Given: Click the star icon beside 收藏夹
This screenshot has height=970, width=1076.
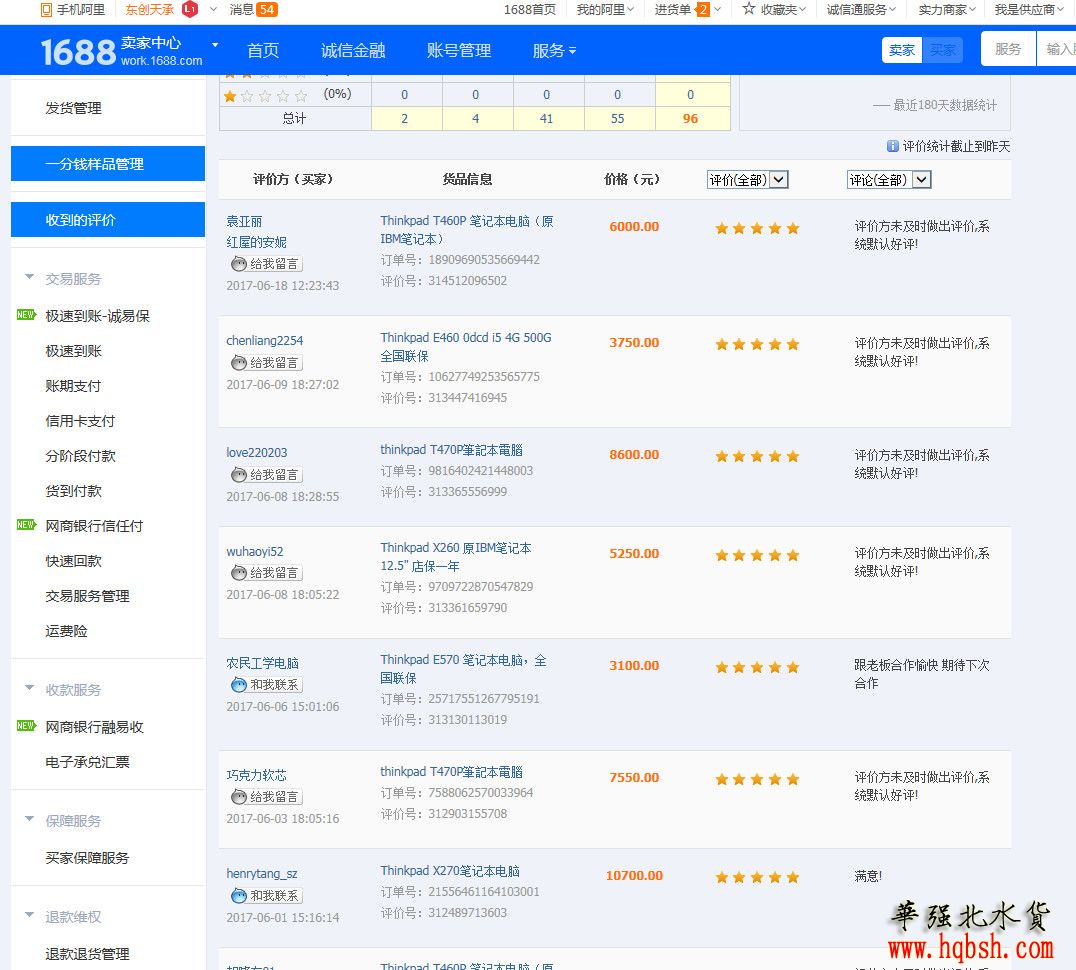Looking at the screenshot, I should [749, 9].
